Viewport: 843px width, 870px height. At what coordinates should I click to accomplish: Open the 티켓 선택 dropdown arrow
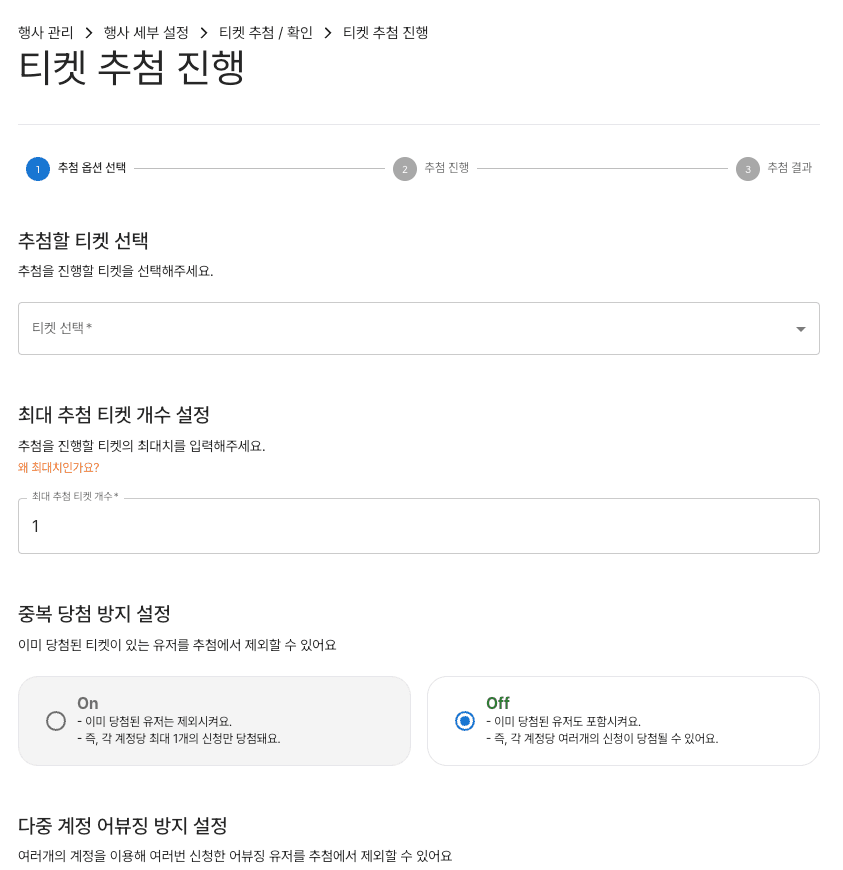point(800,329)
